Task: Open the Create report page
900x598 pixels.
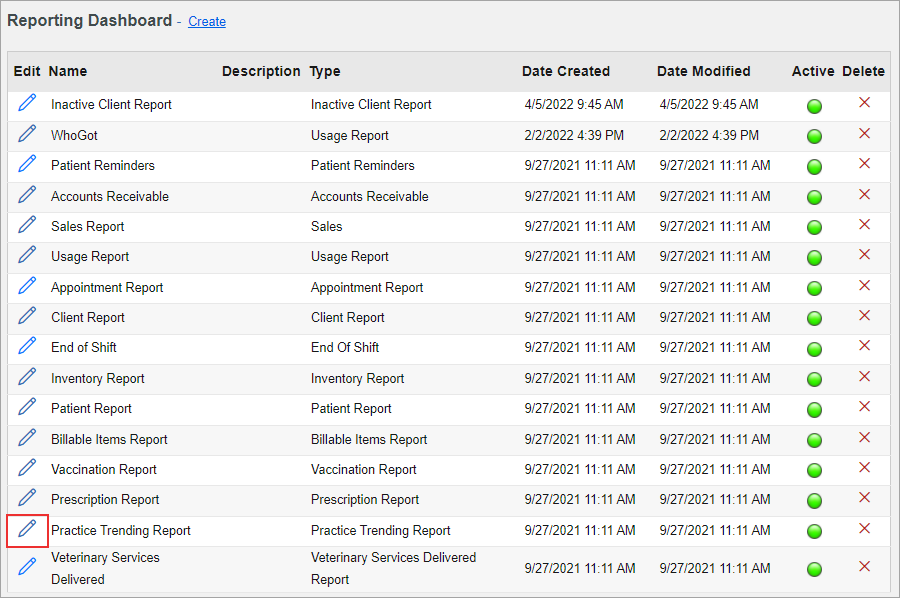Action: coord(206,21)
